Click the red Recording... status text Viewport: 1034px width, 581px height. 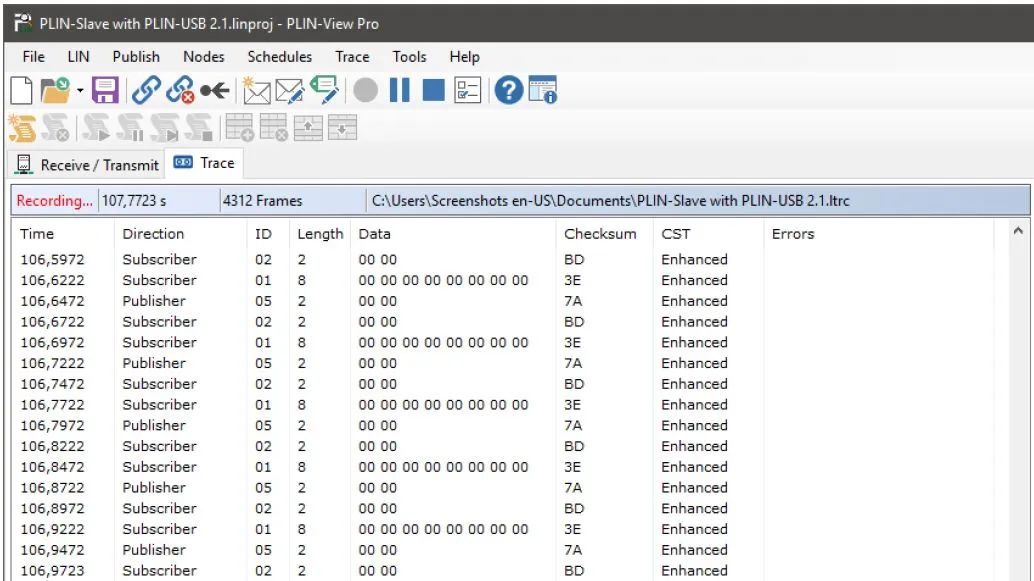(54, 200)
